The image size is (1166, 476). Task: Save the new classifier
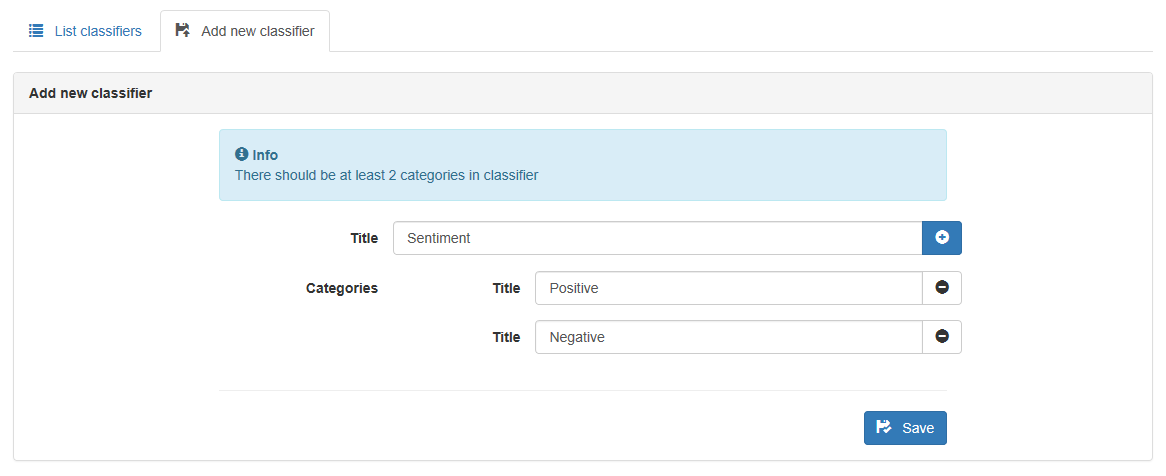coord(905,428)
